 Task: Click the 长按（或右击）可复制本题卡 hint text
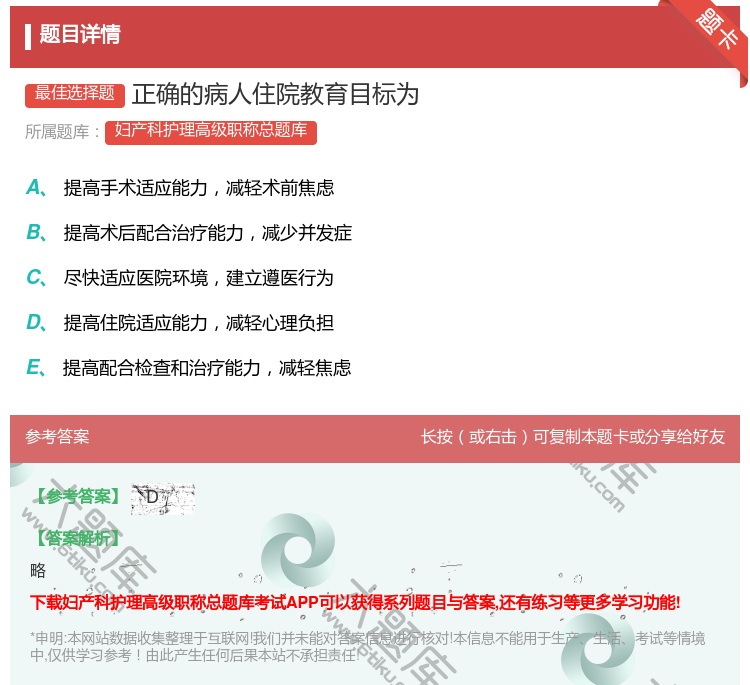tap(573, 437)
